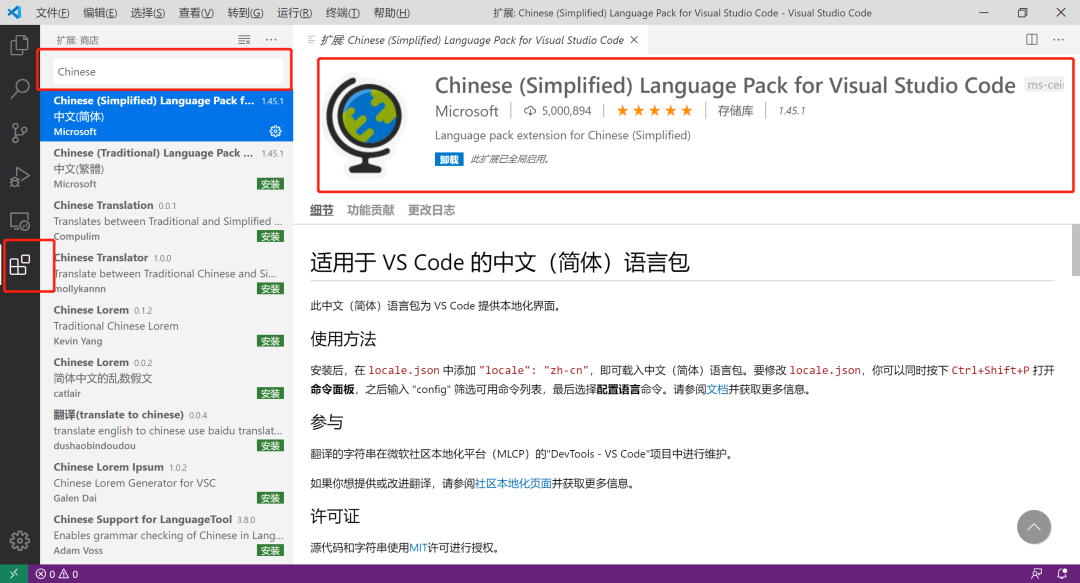Open the Source Control view
The height and width of the screenshot is (583, 1080).
pyautogui.click(x=19, y=132)
